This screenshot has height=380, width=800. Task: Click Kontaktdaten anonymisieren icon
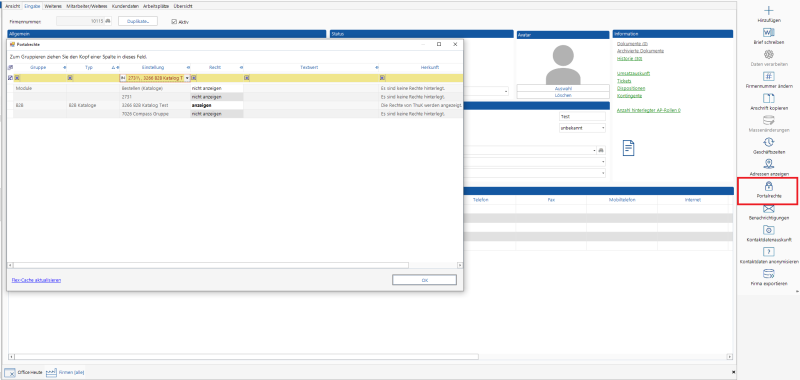point(769,252)
